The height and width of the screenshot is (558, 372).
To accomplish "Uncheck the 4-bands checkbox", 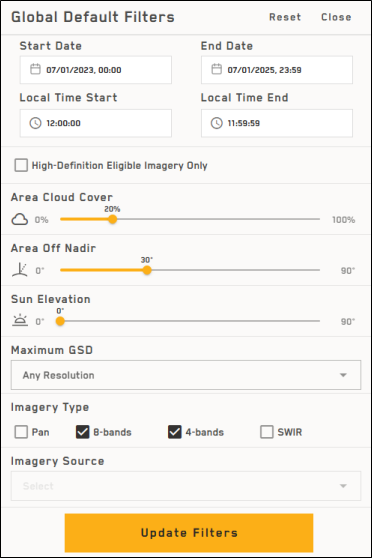I will (175, 432).
